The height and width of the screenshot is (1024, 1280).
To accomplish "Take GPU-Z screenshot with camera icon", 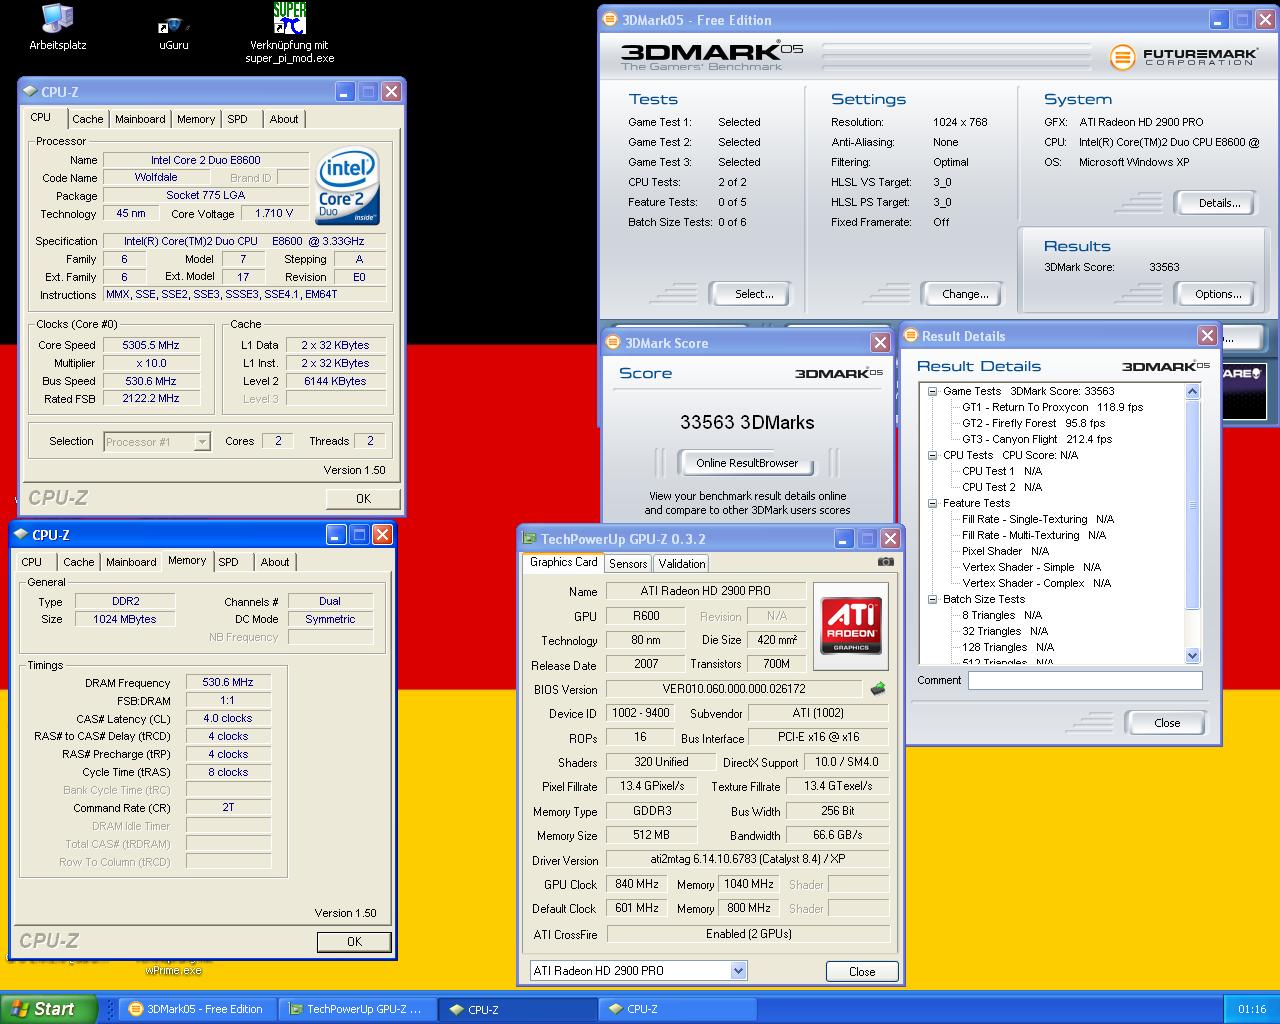I will [885, 562].
